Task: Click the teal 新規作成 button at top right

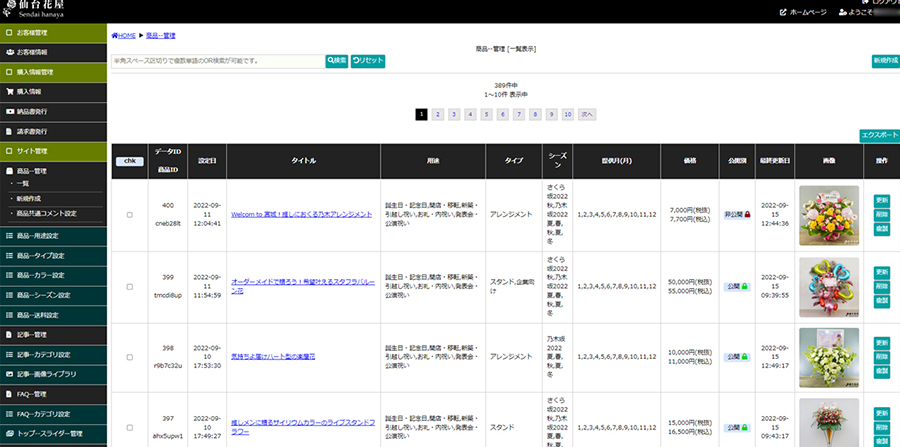Action: click(x=886, y=61)
